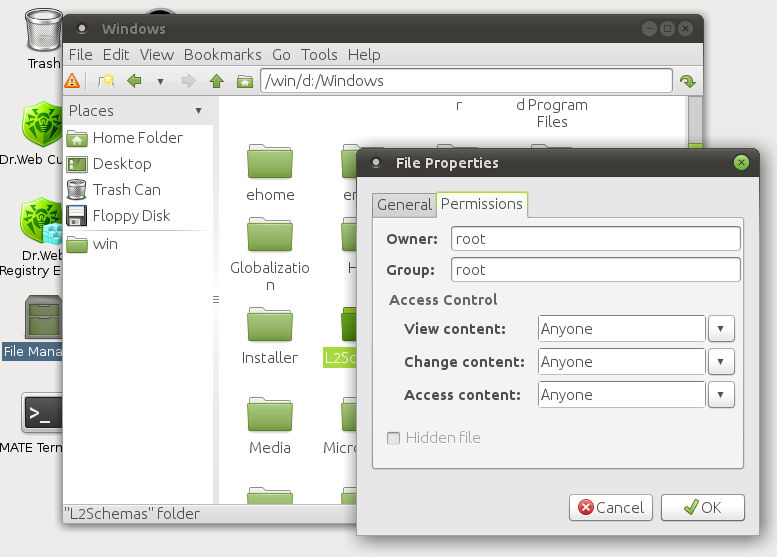Go up to parent folder arrow
Viewport: 777px width, 557px height.
(x=217, y=80)
